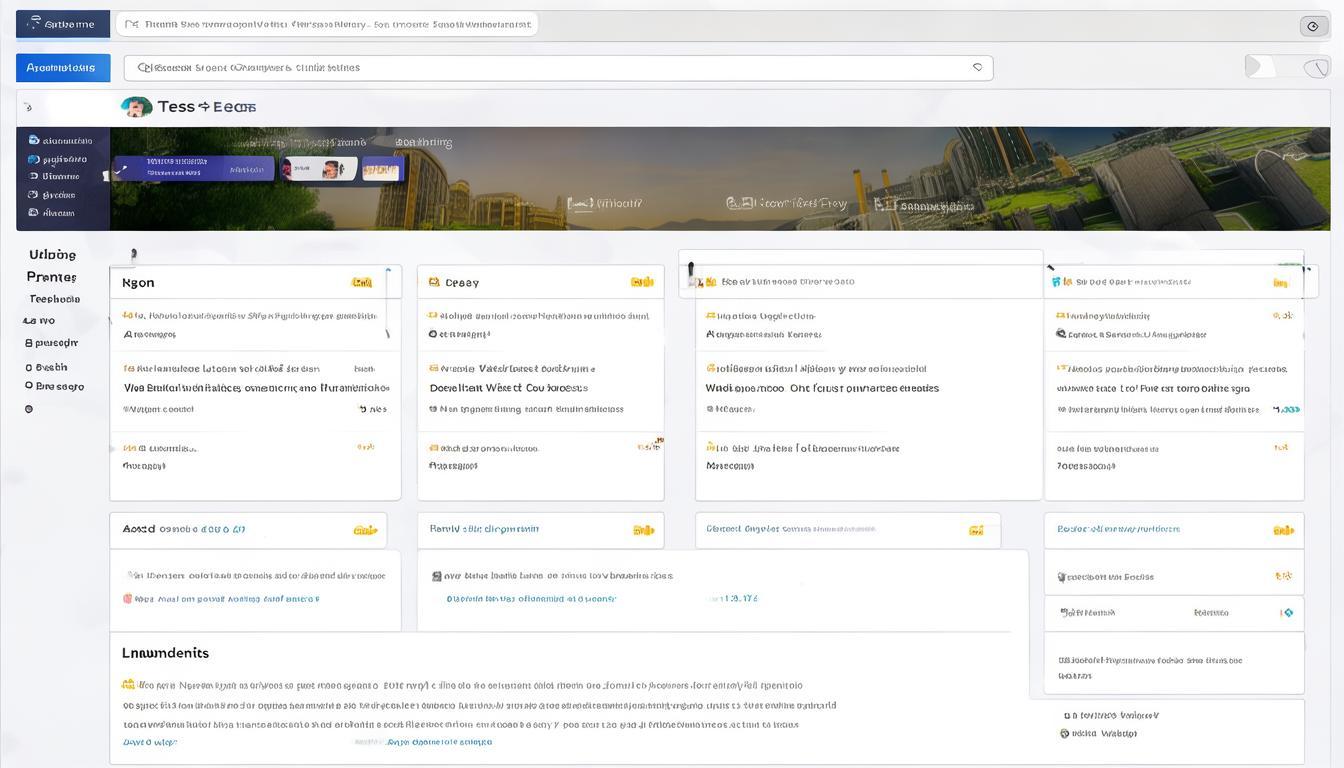Click the blue link at bottom-left of Lnaumdenits
This screenshot has height=768, width=1344.
pos(149,742)
